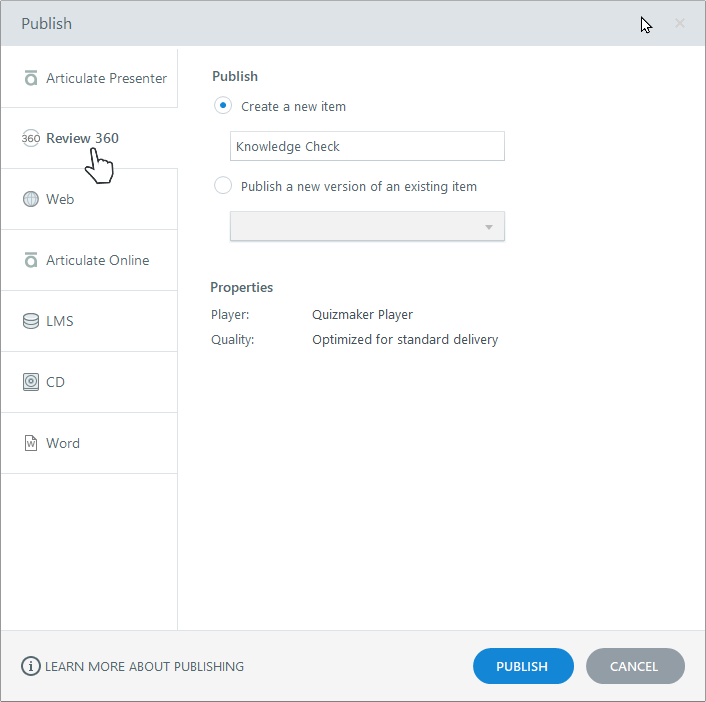Select the 'Create a new item' radio button
Viewport: 706px width, 702px height.
[x=223, y=105]
